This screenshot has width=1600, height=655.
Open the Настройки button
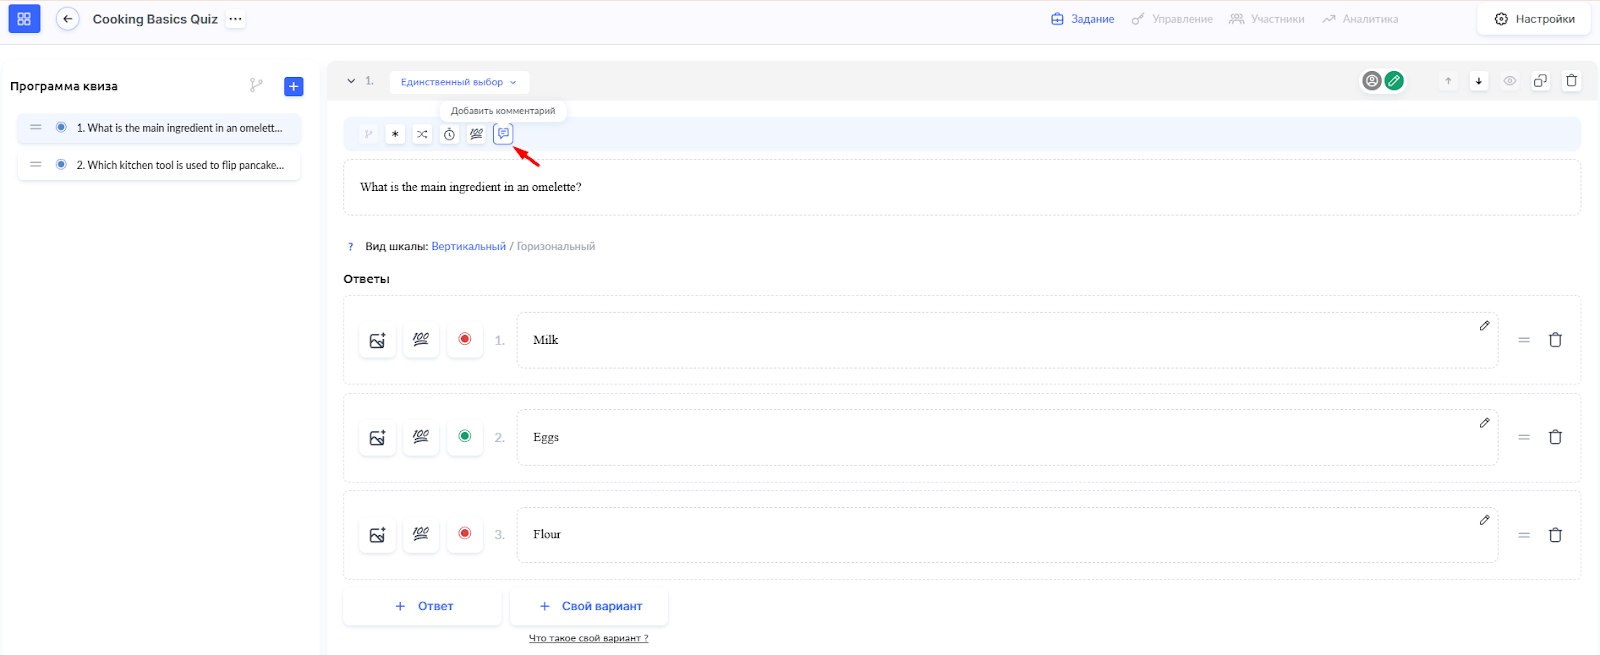click(1534, 19)
